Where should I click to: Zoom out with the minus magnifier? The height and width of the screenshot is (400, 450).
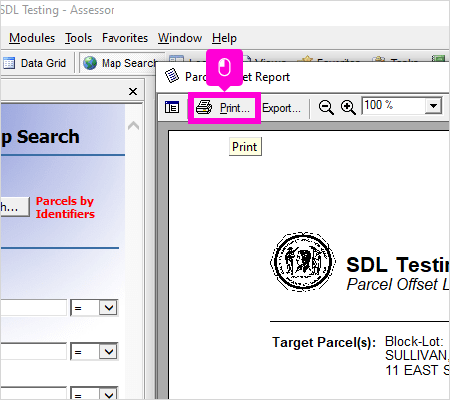click(326, 107)
